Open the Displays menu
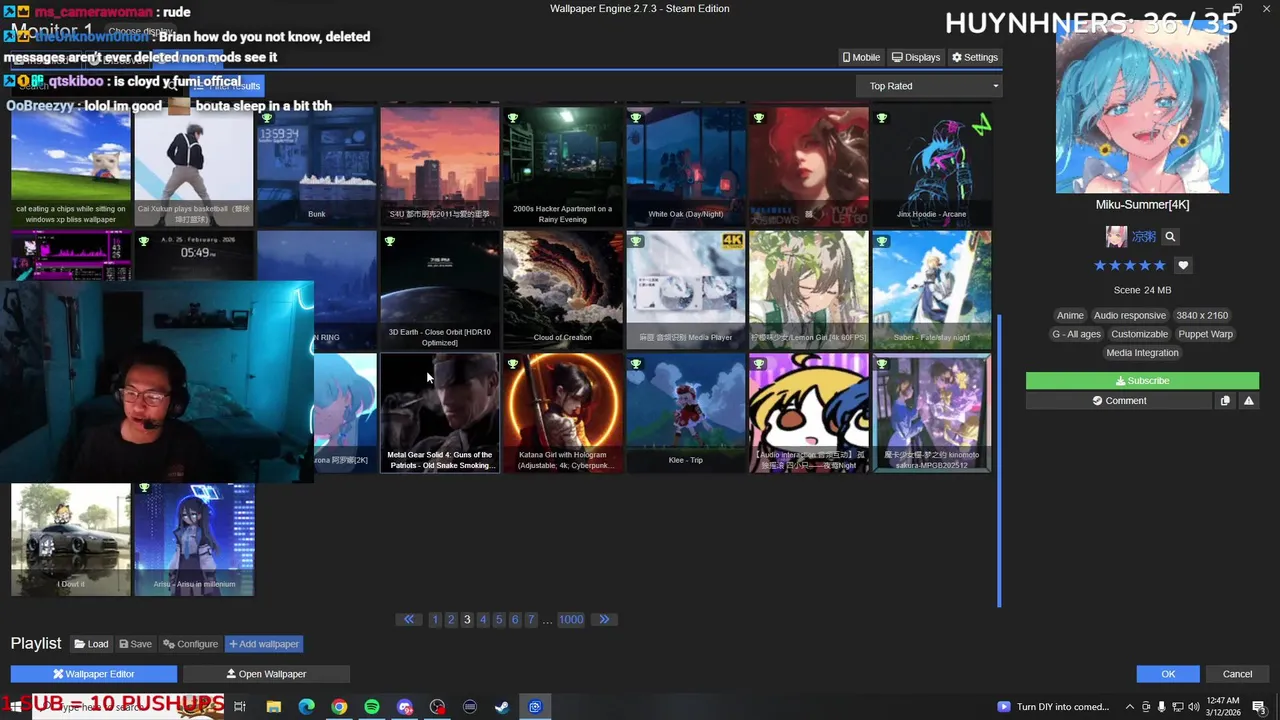The height and width of the screenshot is (720, 1280). point(916,57)
